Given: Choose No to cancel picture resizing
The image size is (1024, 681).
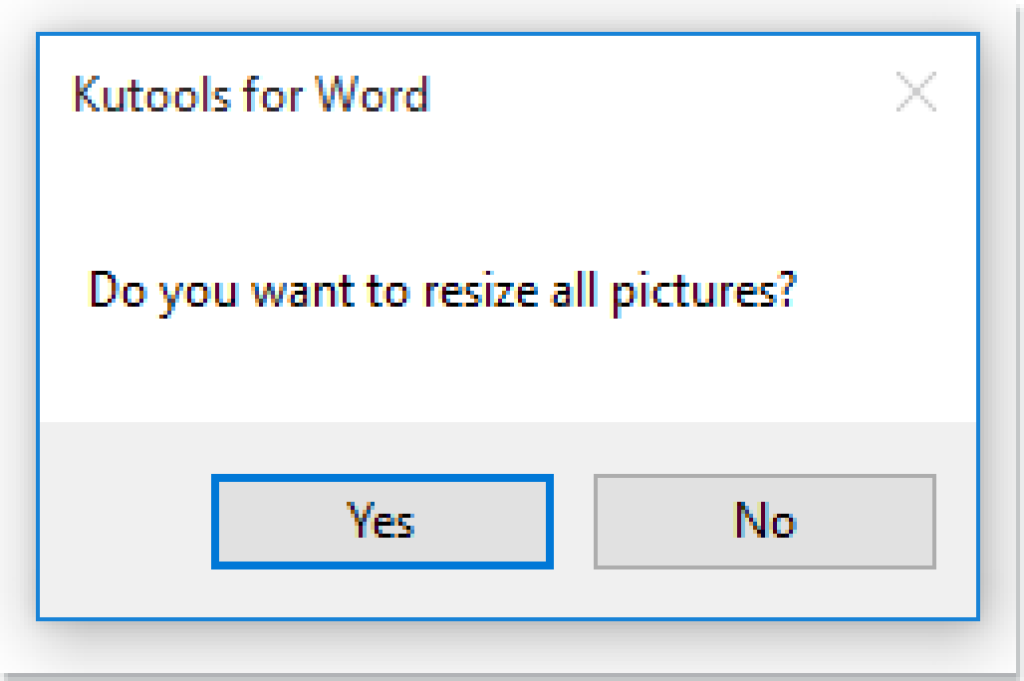Looking at the screenshot, I should [765, 522].
